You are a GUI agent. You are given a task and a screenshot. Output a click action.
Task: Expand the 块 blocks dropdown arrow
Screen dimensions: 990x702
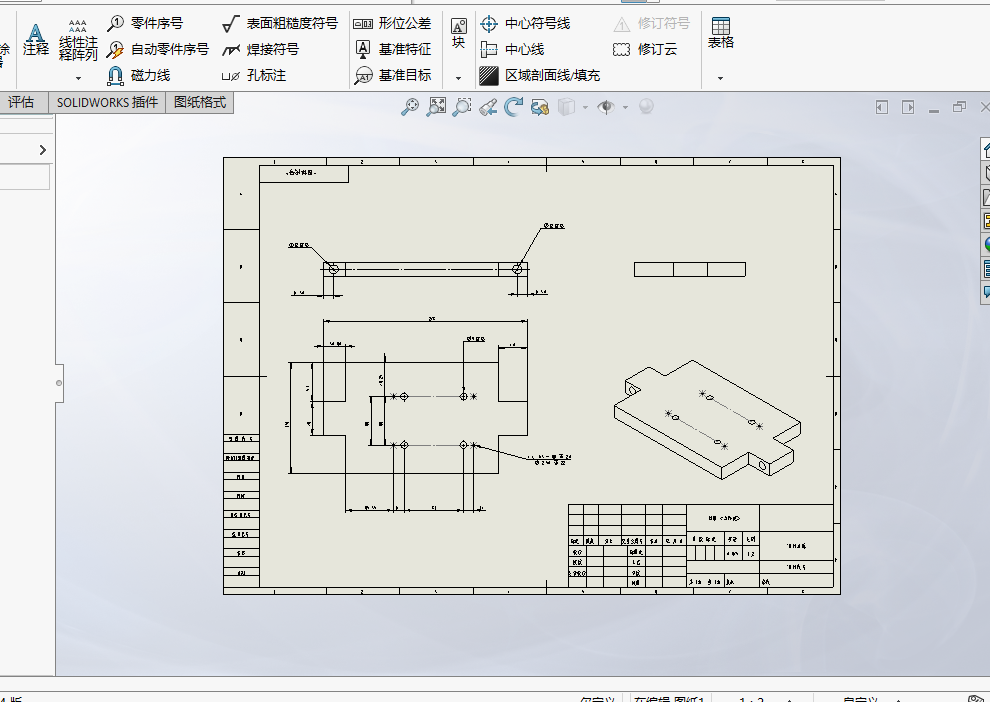(x=458, y=78)
